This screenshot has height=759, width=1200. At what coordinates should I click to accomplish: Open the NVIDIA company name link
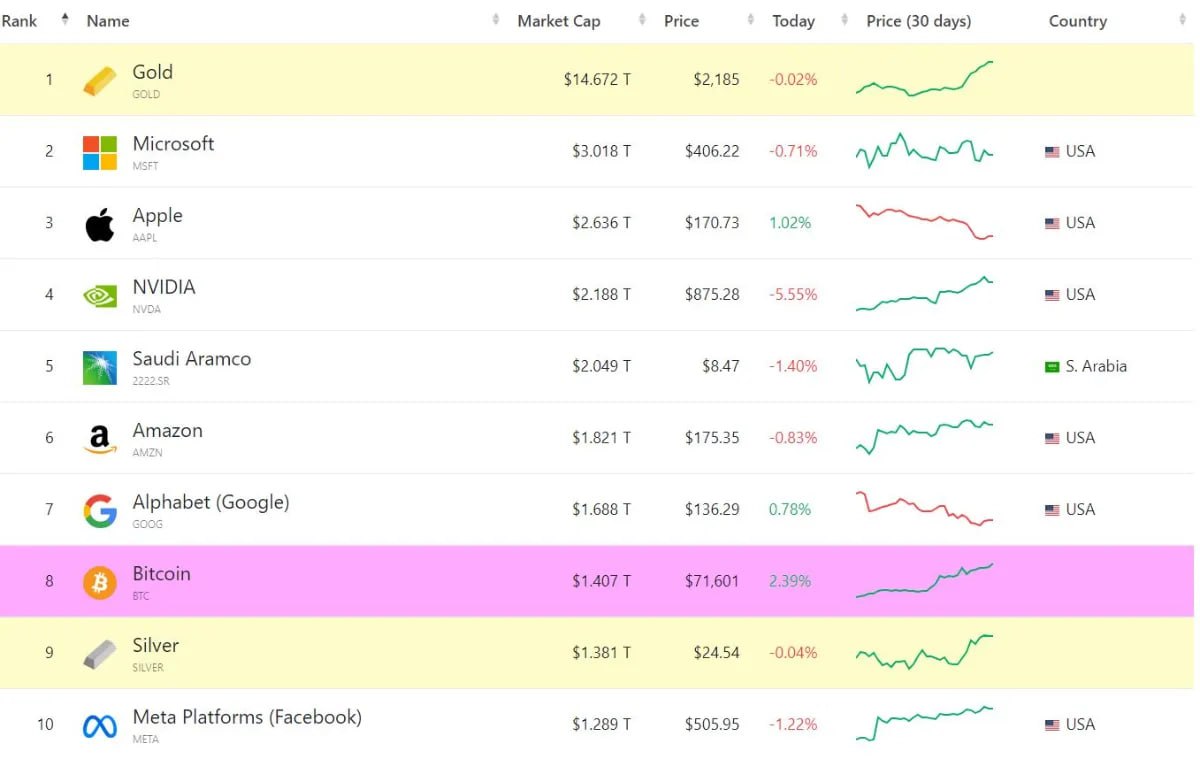164,287
